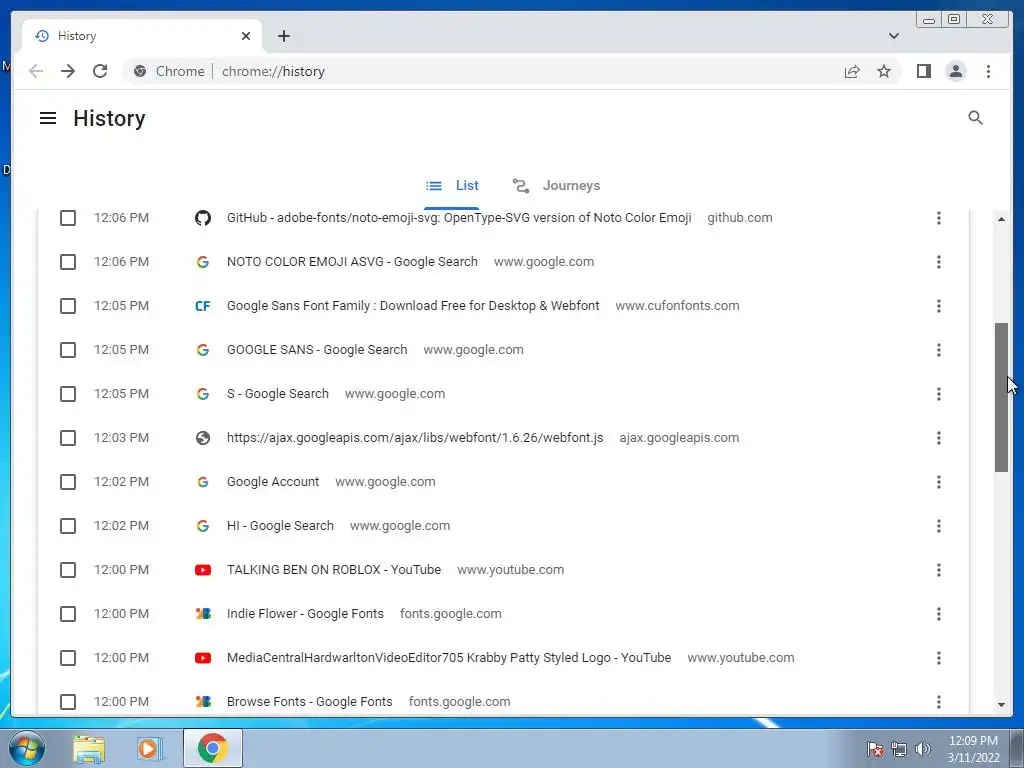Check the S - Google Search entry

(68, 394)
